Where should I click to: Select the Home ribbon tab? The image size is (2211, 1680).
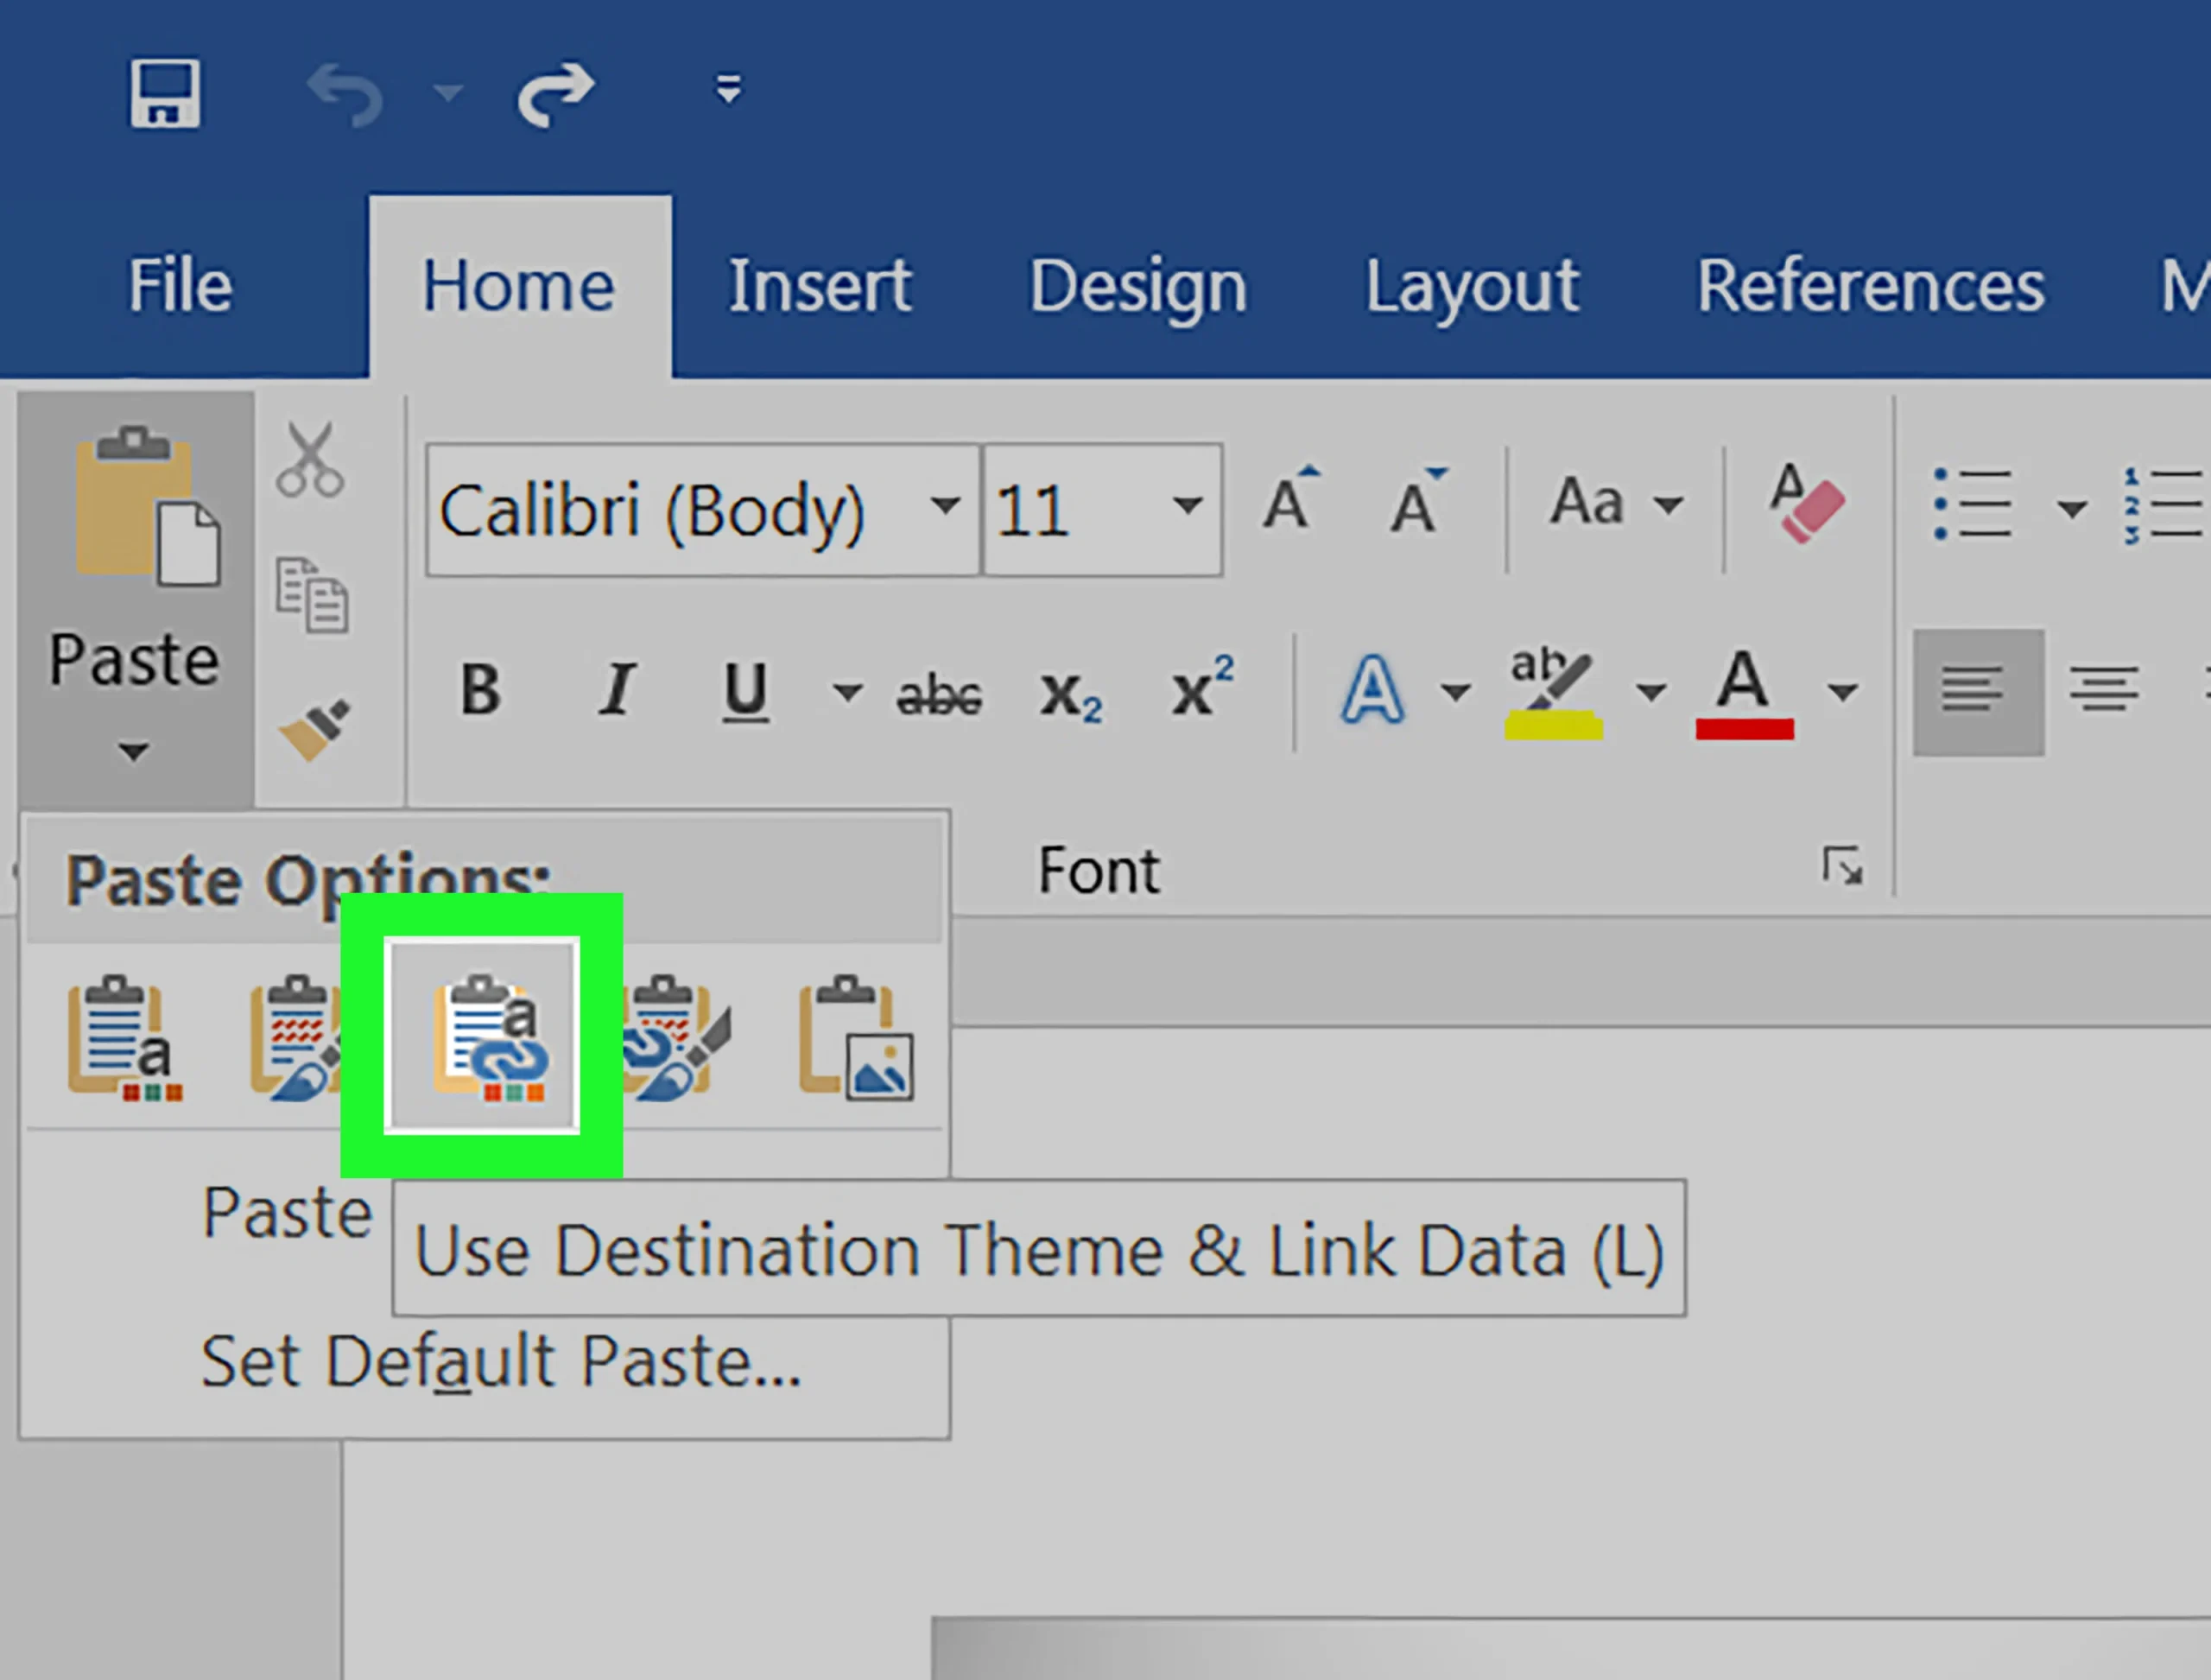tap(519, 287)
